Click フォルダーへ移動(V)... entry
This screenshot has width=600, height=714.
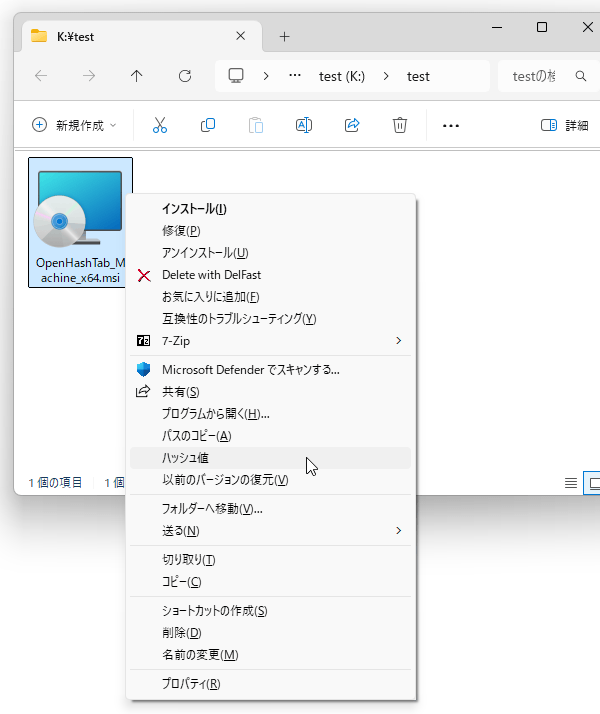click(270, 509)
